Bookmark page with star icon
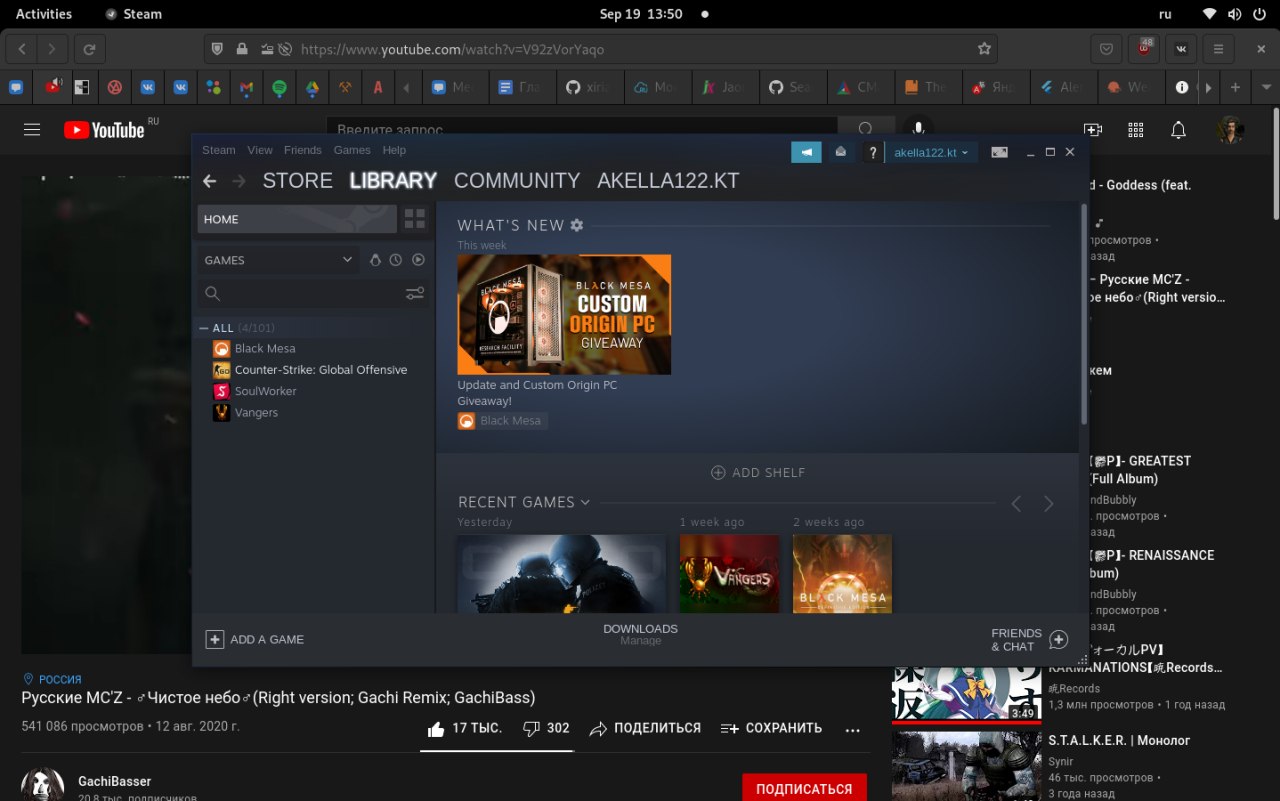Viewport: 1280px width, 801px height. point(984,48)
